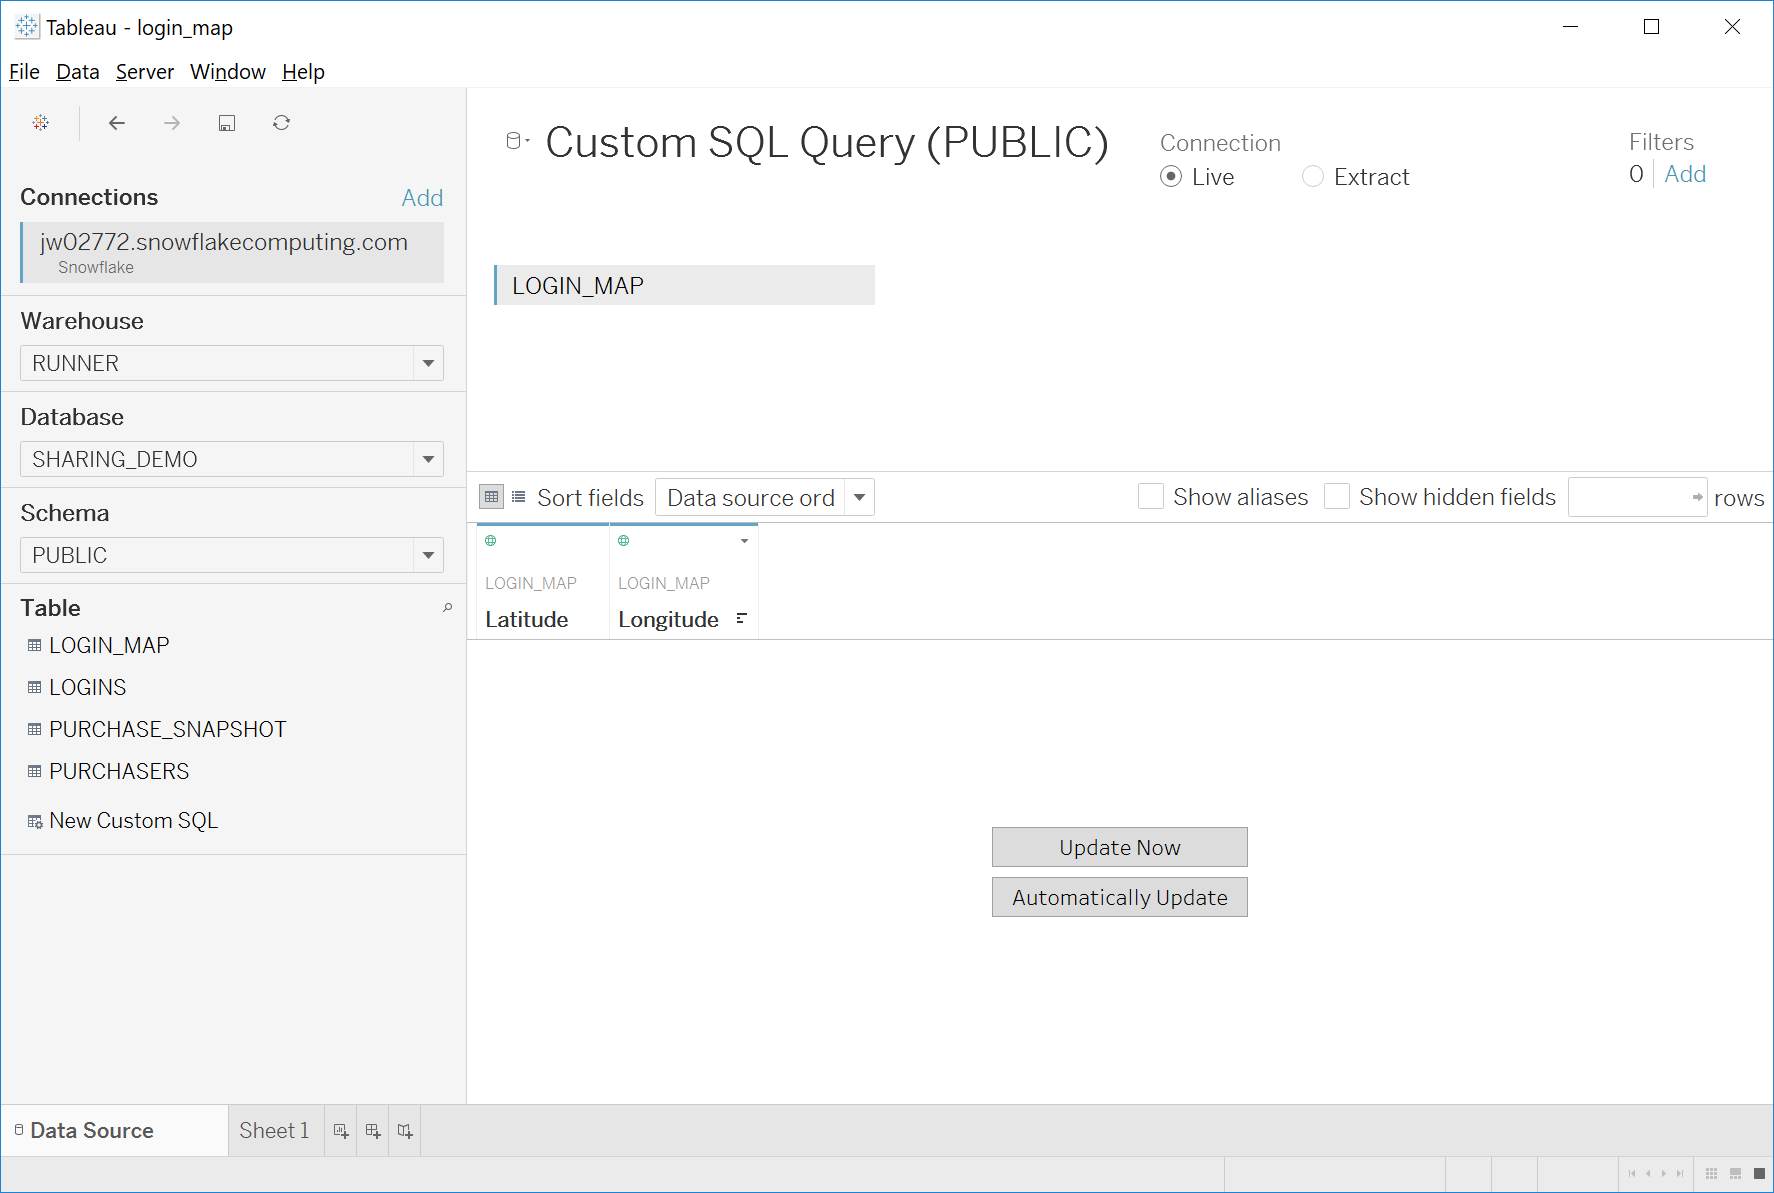Open the Longitude column dropdown arrow

click(744, 541)
